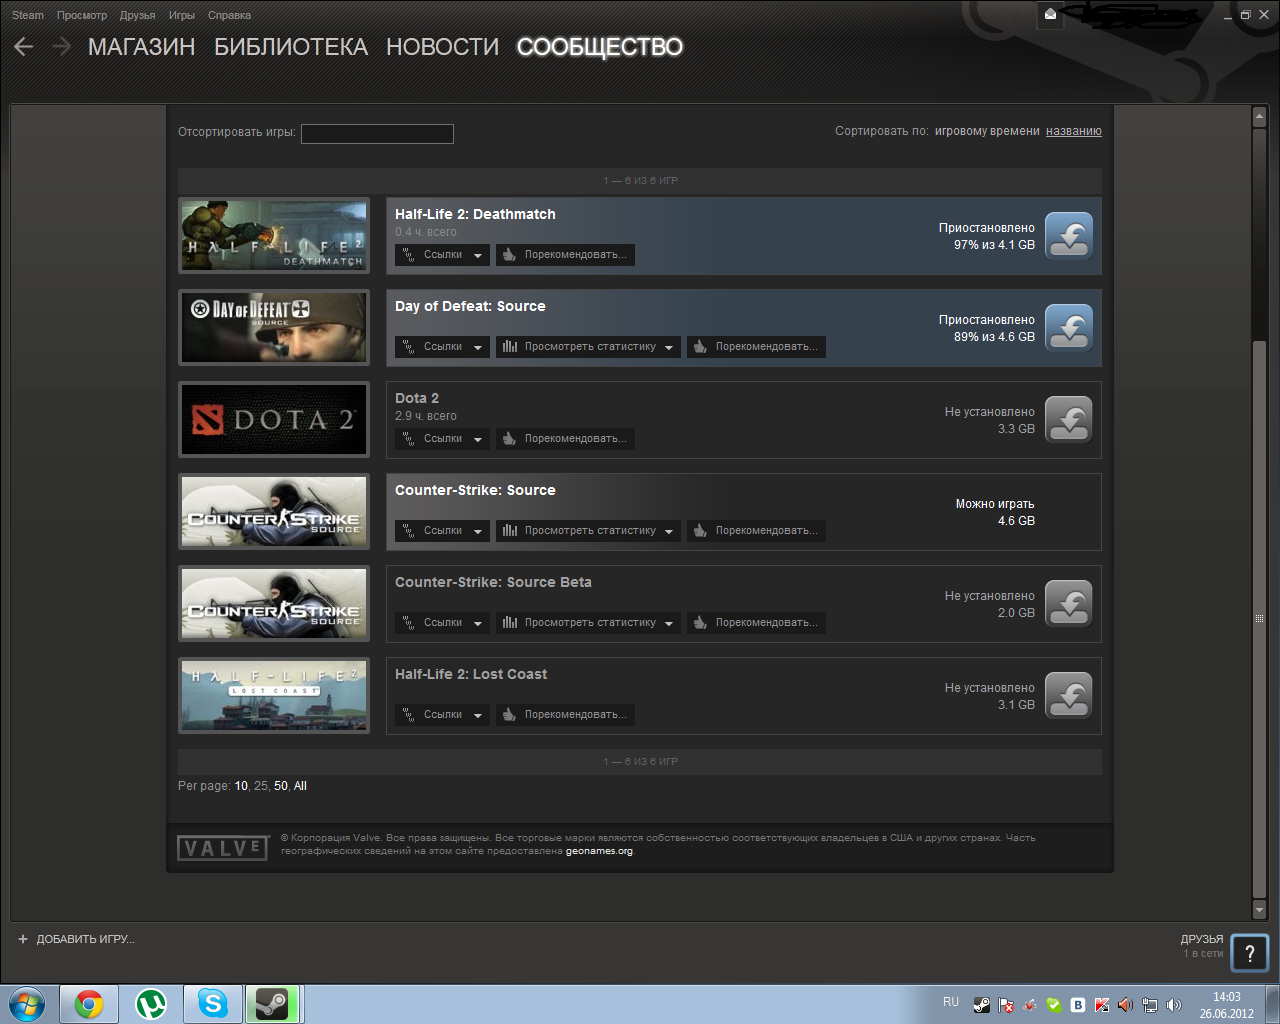
Task: Open the Dota 2 thumbnail
Action: (274, 420)
